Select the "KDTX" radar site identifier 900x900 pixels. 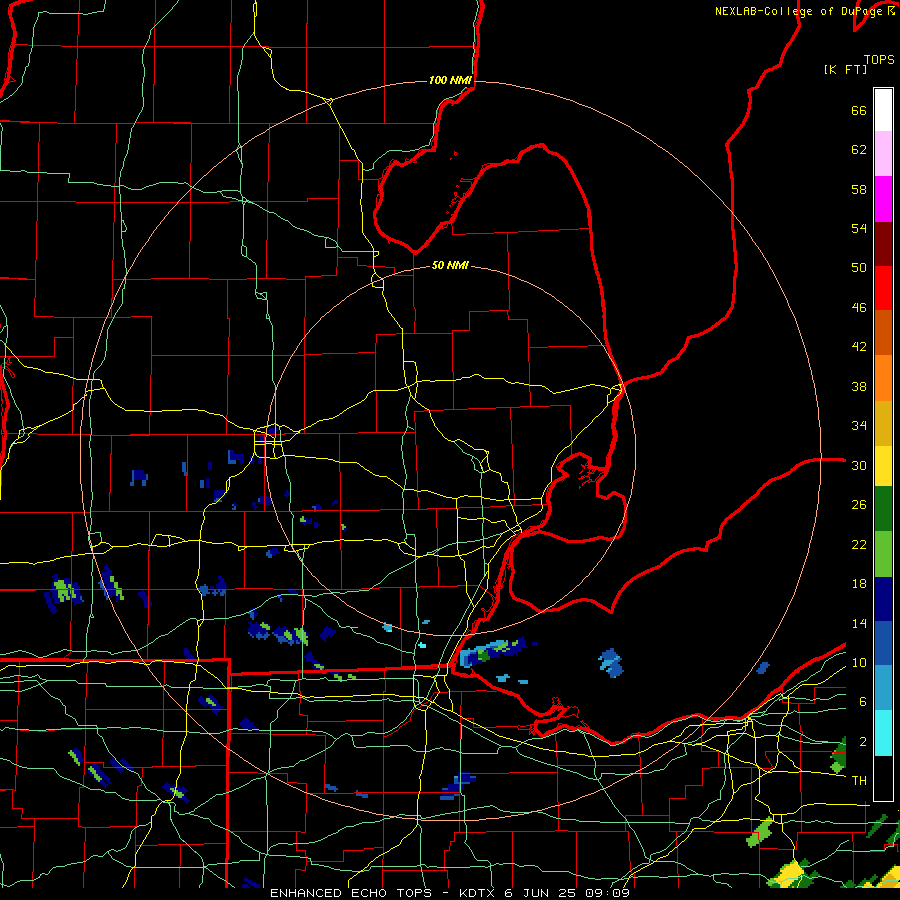coord(478,893)
